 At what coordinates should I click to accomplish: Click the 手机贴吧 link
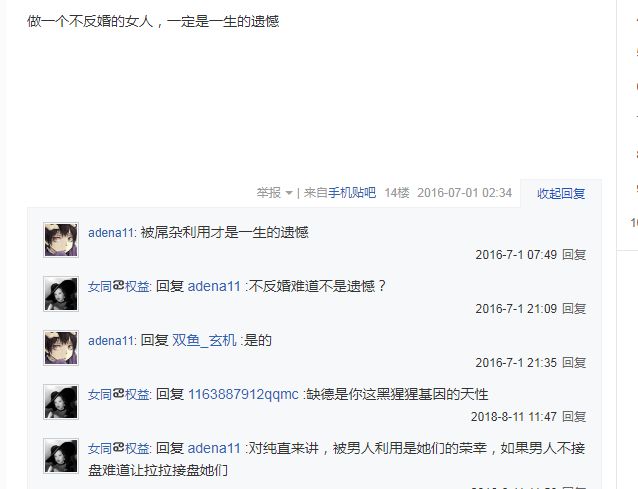tap(352, 192)
